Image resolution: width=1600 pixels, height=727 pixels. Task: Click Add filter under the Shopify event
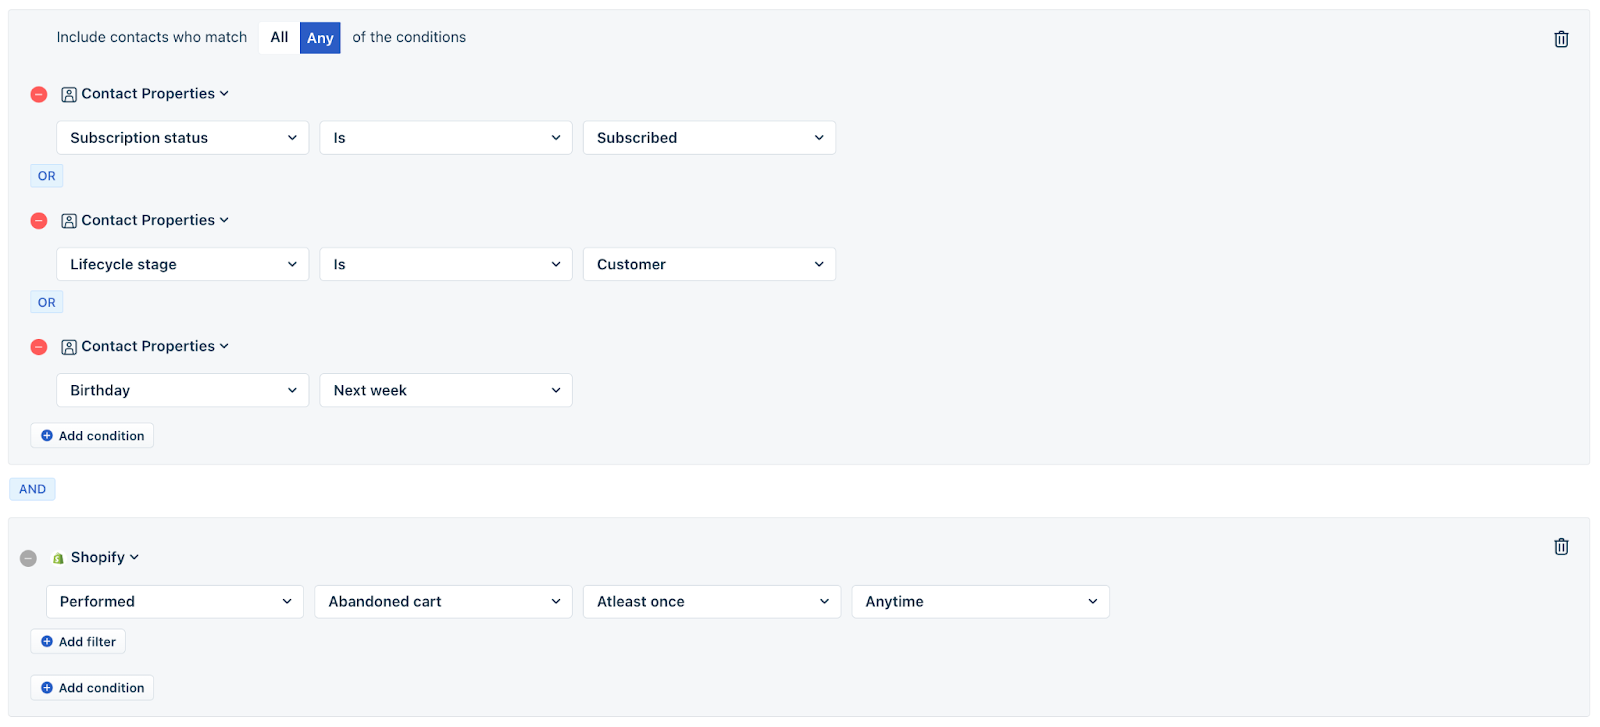tap(77, 641)
